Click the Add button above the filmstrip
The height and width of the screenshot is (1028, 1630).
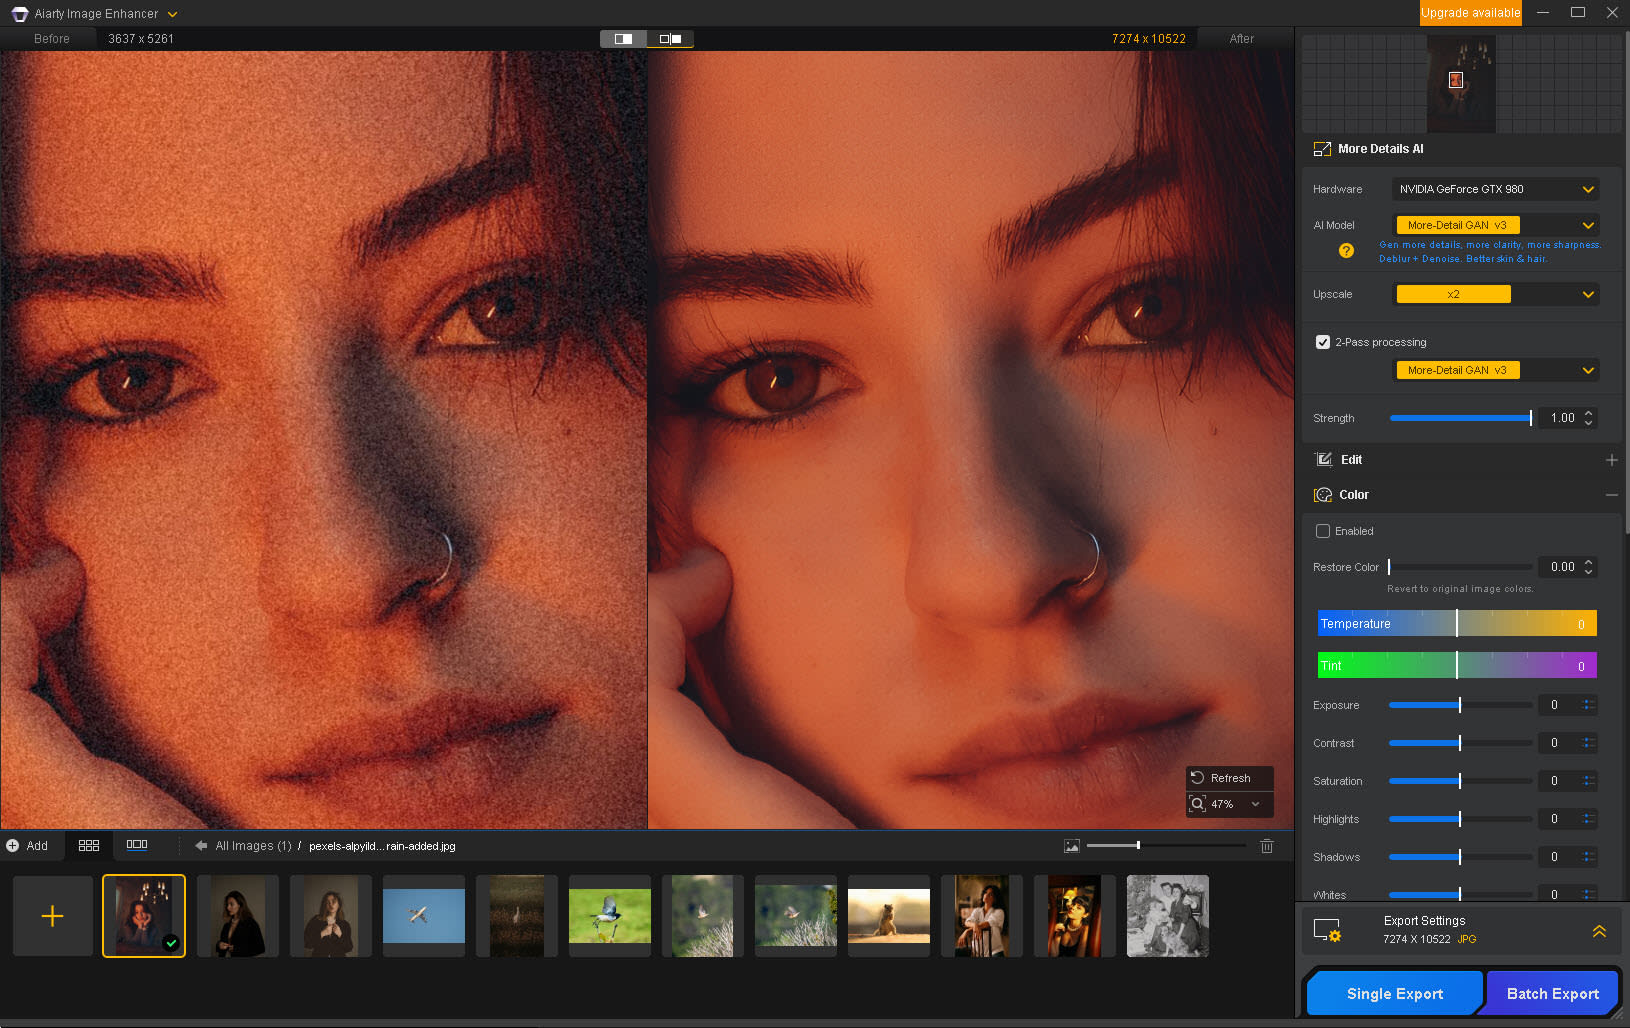(27, 846)
